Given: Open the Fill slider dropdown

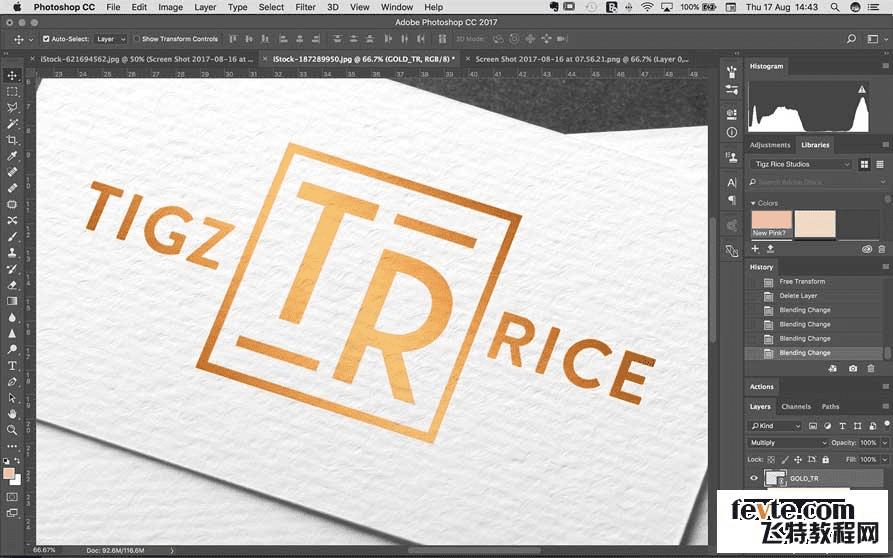Looking at the screenshot, I should pyautogui.click(x=884, y=459).
